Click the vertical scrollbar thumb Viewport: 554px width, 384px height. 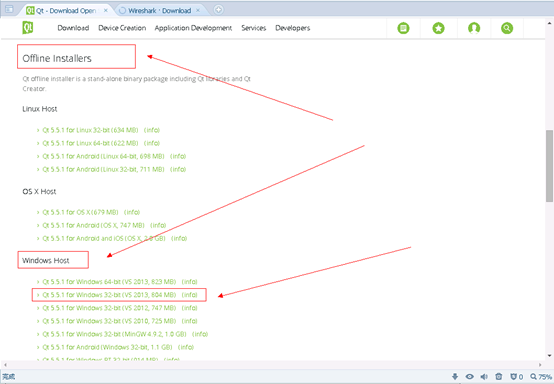549,166
